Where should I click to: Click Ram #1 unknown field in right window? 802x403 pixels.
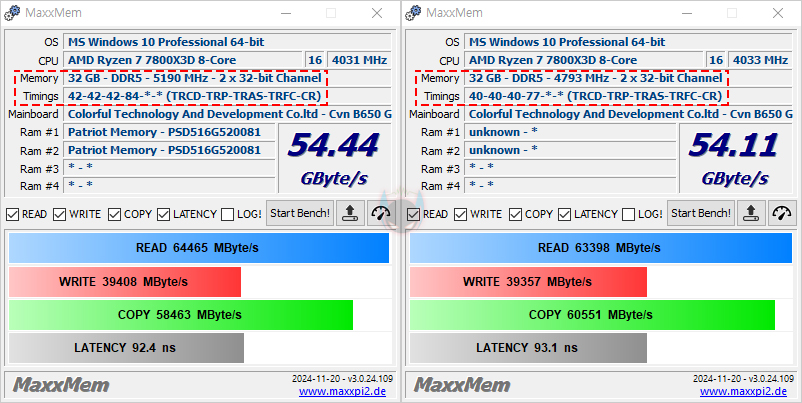coord(570,132)
